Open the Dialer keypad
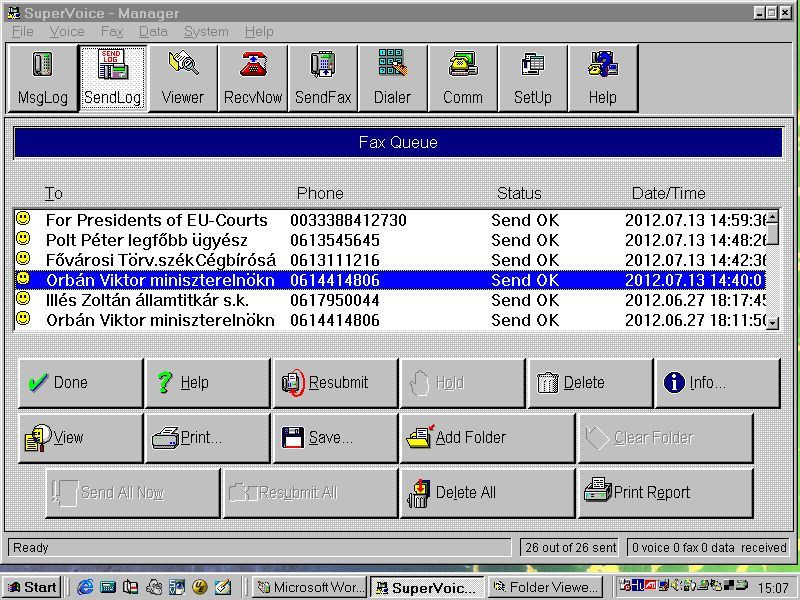 click(x=393, y=78)
